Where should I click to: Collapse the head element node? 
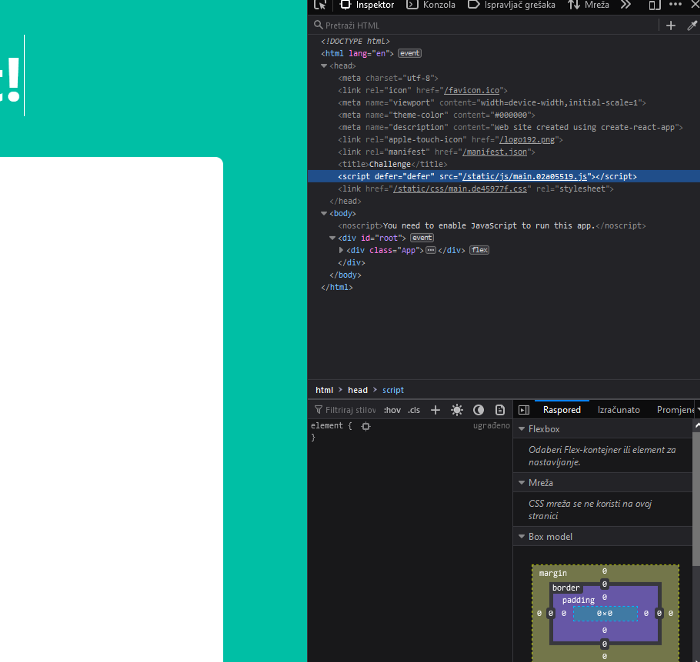click(324, 66)
